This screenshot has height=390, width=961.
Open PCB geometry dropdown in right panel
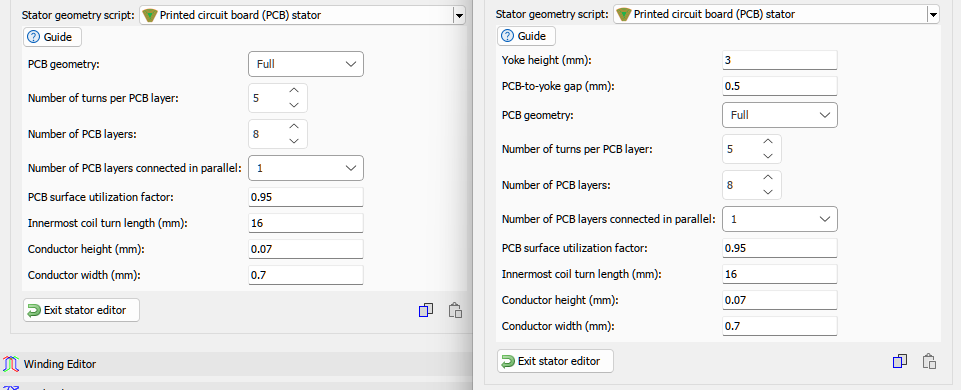pos(780,115)
